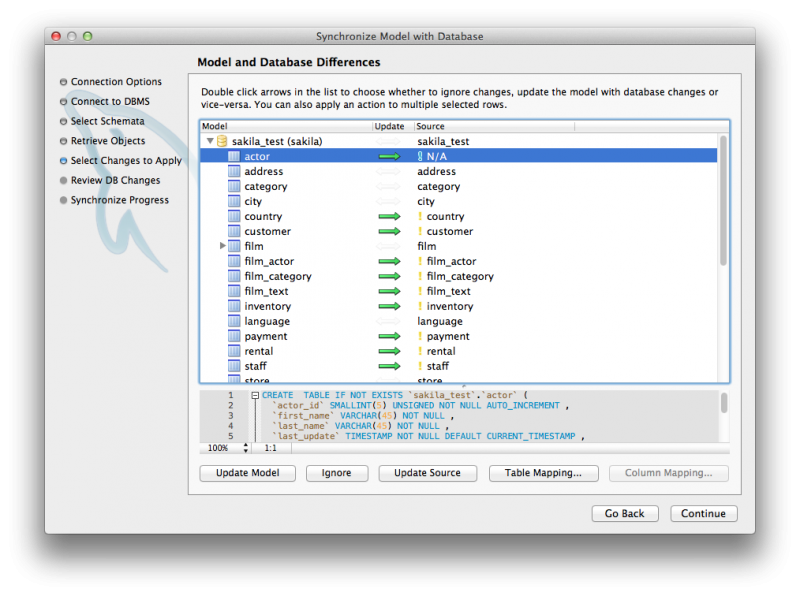
Task: Click the rental sync arrow
Action: pos(391,351)
